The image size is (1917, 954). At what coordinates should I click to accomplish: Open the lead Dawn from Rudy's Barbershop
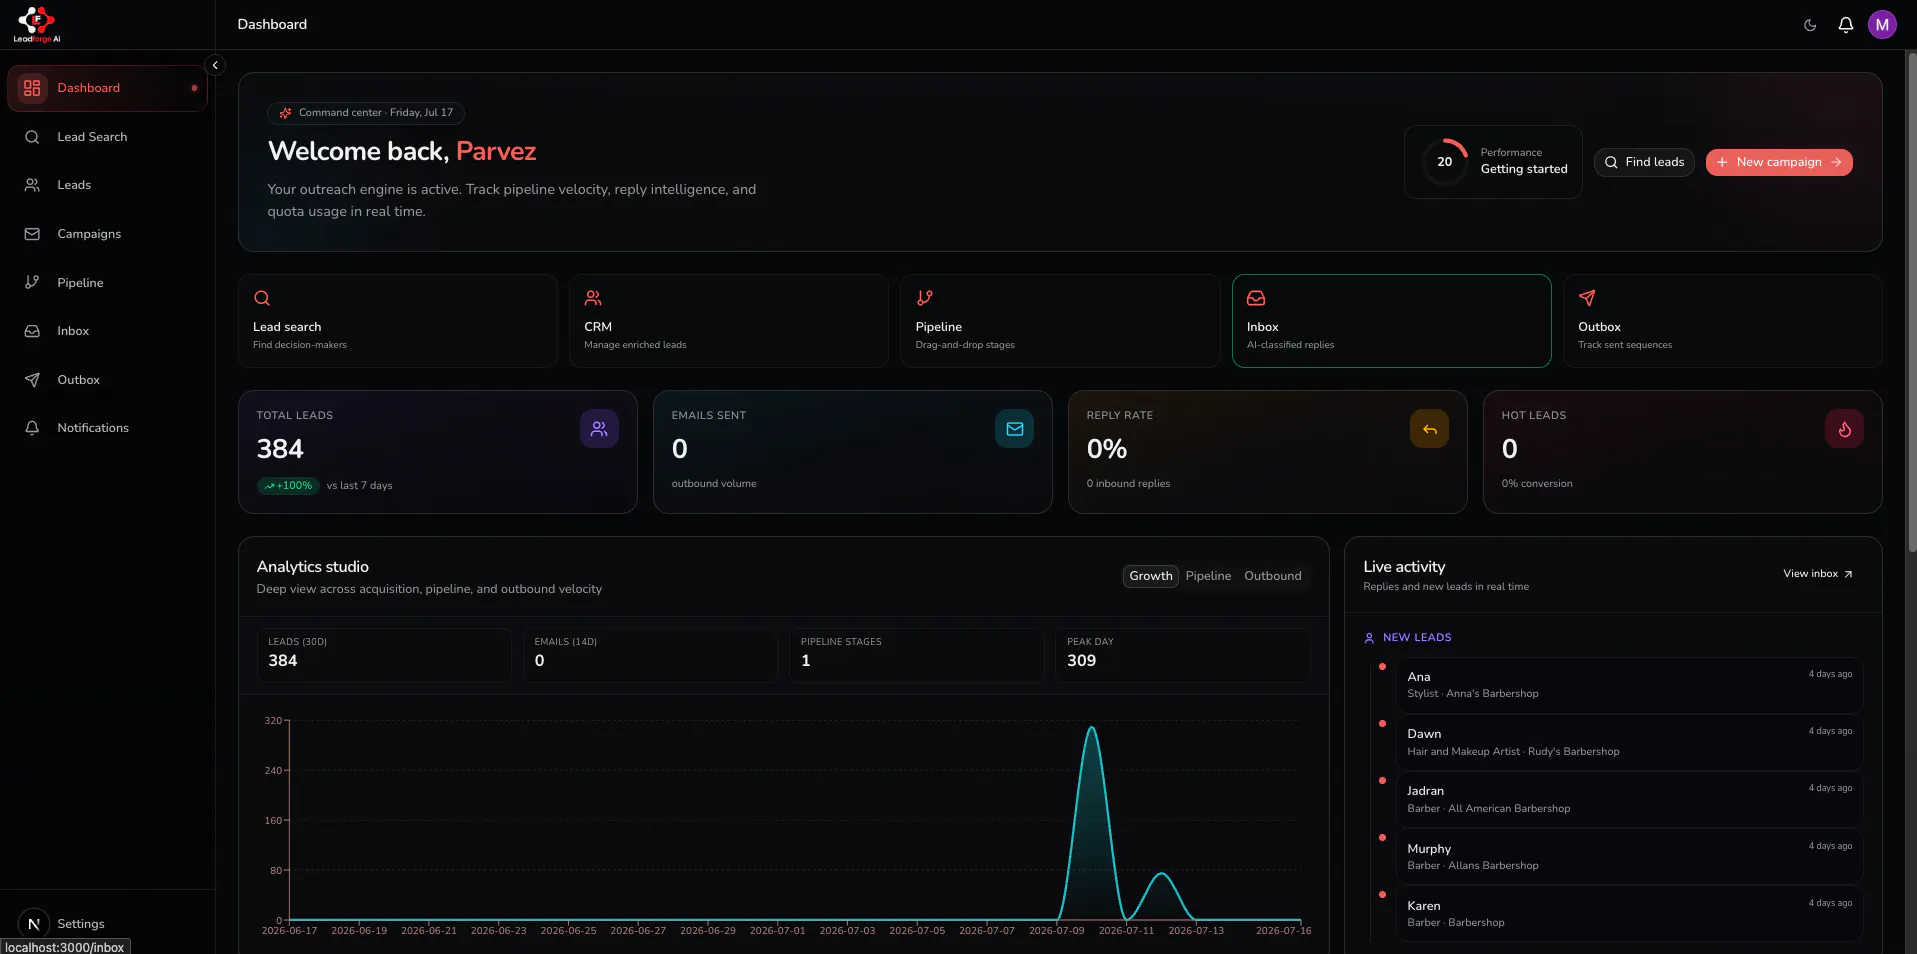[x=1630, y=742]
